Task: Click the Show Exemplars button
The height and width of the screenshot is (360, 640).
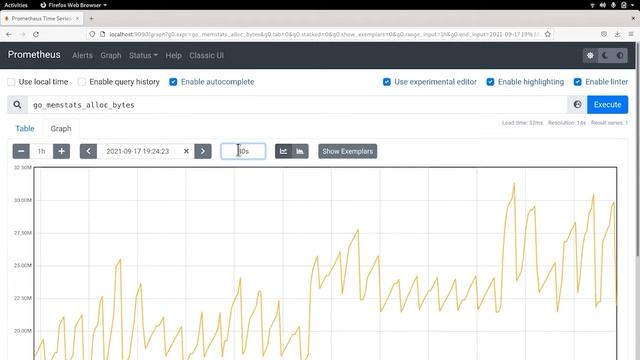Action: [x=347, y=151]
